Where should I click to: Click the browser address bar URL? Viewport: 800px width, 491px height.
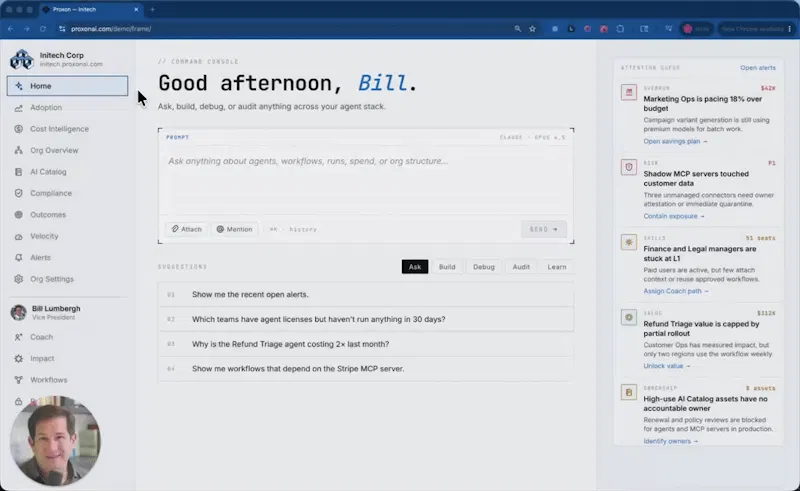(111, 29)
